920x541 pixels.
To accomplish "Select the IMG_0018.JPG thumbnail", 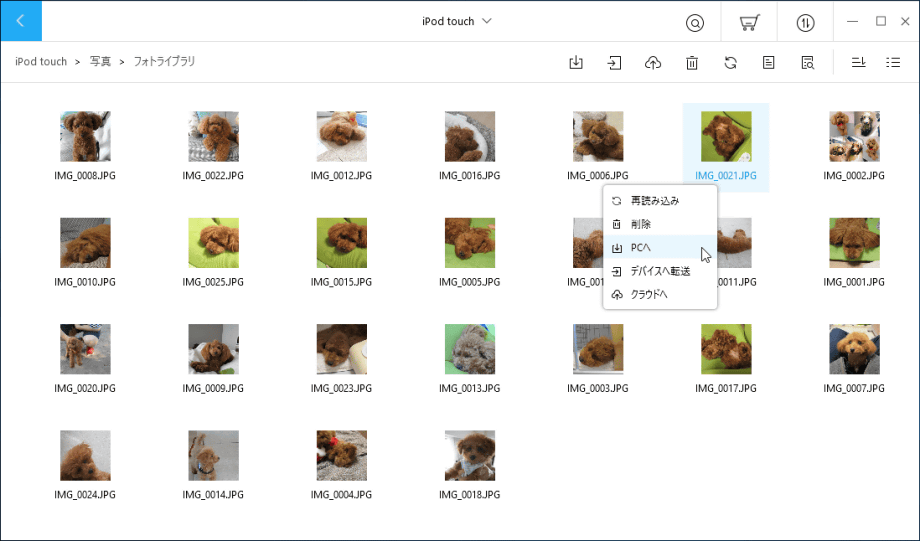I will [469, 456].
